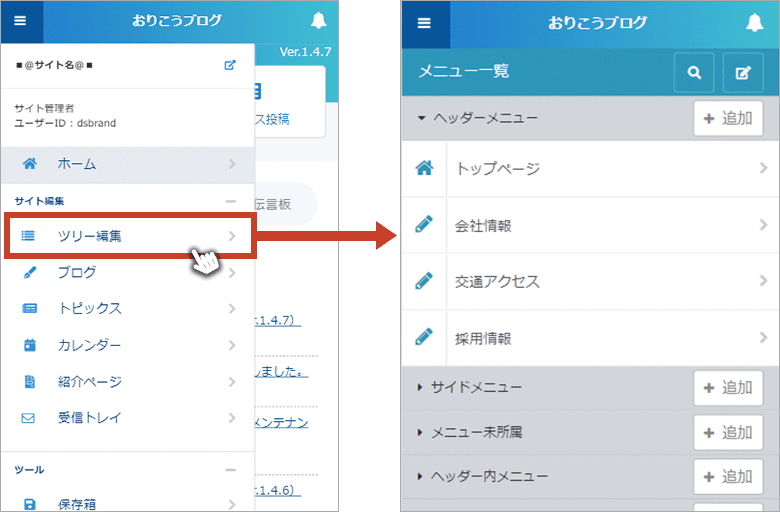Collapse the ツール section with minus sign
780x512 pixels.
pyautogui.click(x=230, y=469)
